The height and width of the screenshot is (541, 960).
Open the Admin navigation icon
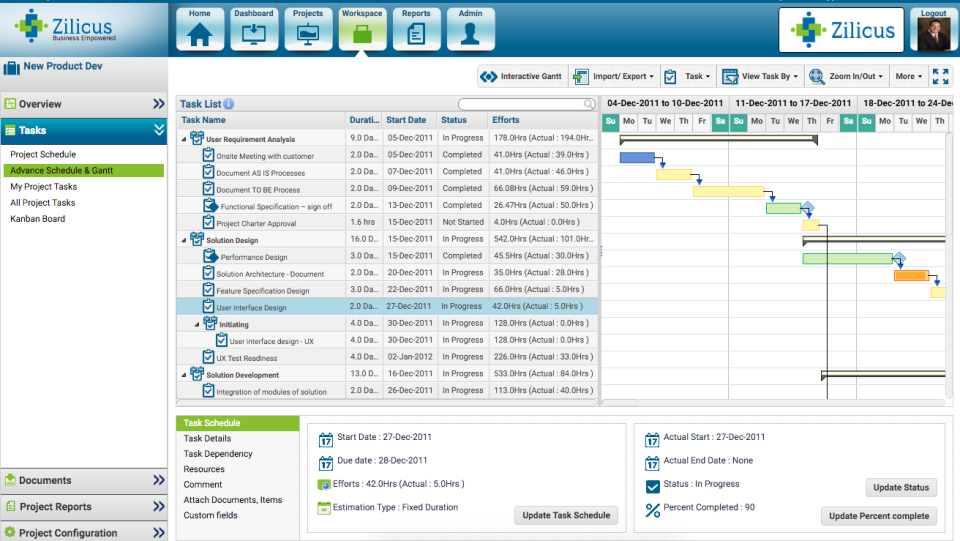point(470,29)
